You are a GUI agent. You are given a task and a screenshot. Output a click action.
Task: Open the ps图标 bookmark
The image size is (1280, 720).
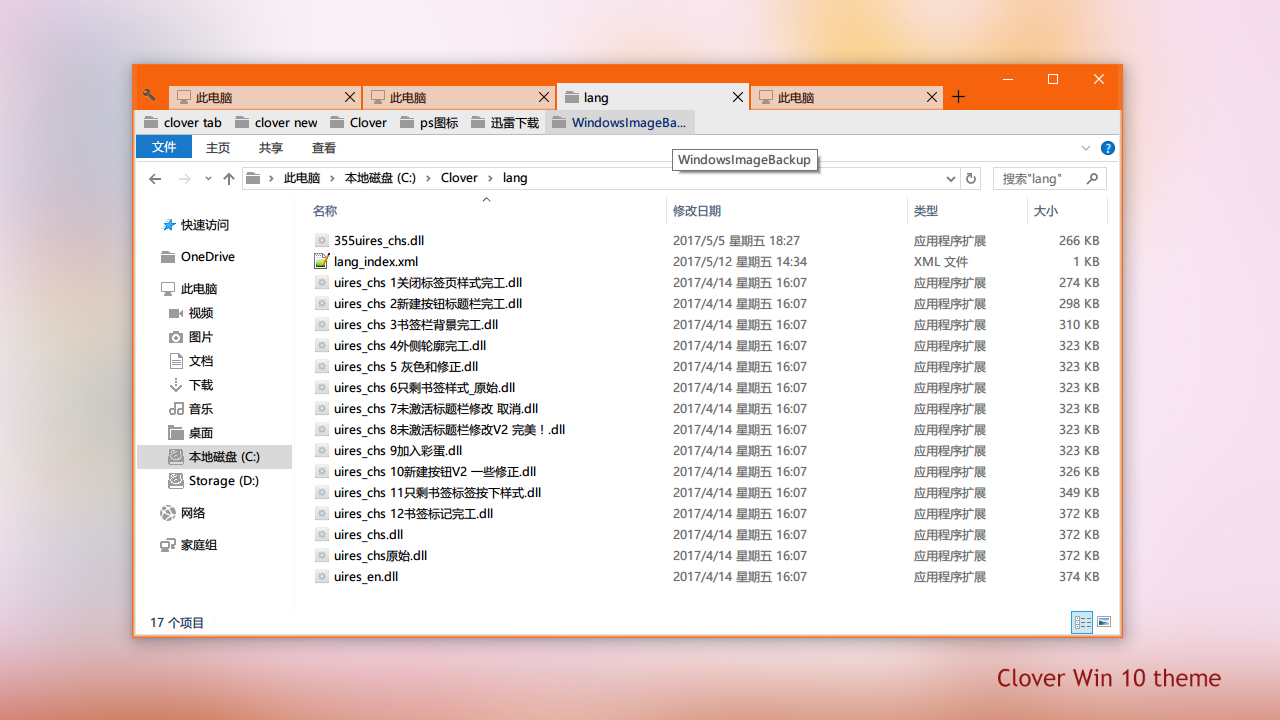click(429, 123)
